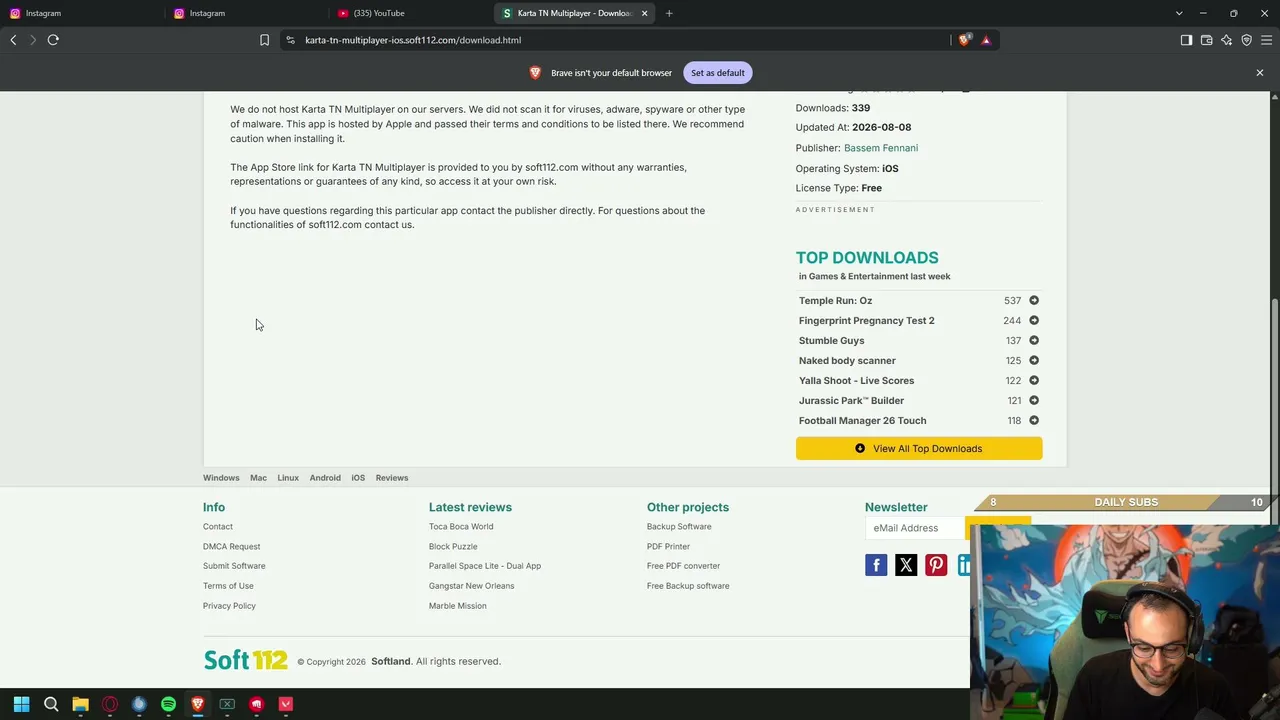Viewport: 1280px width, 720px height.
Task: Switch to the YouTube tab
Action: (410, 13)
